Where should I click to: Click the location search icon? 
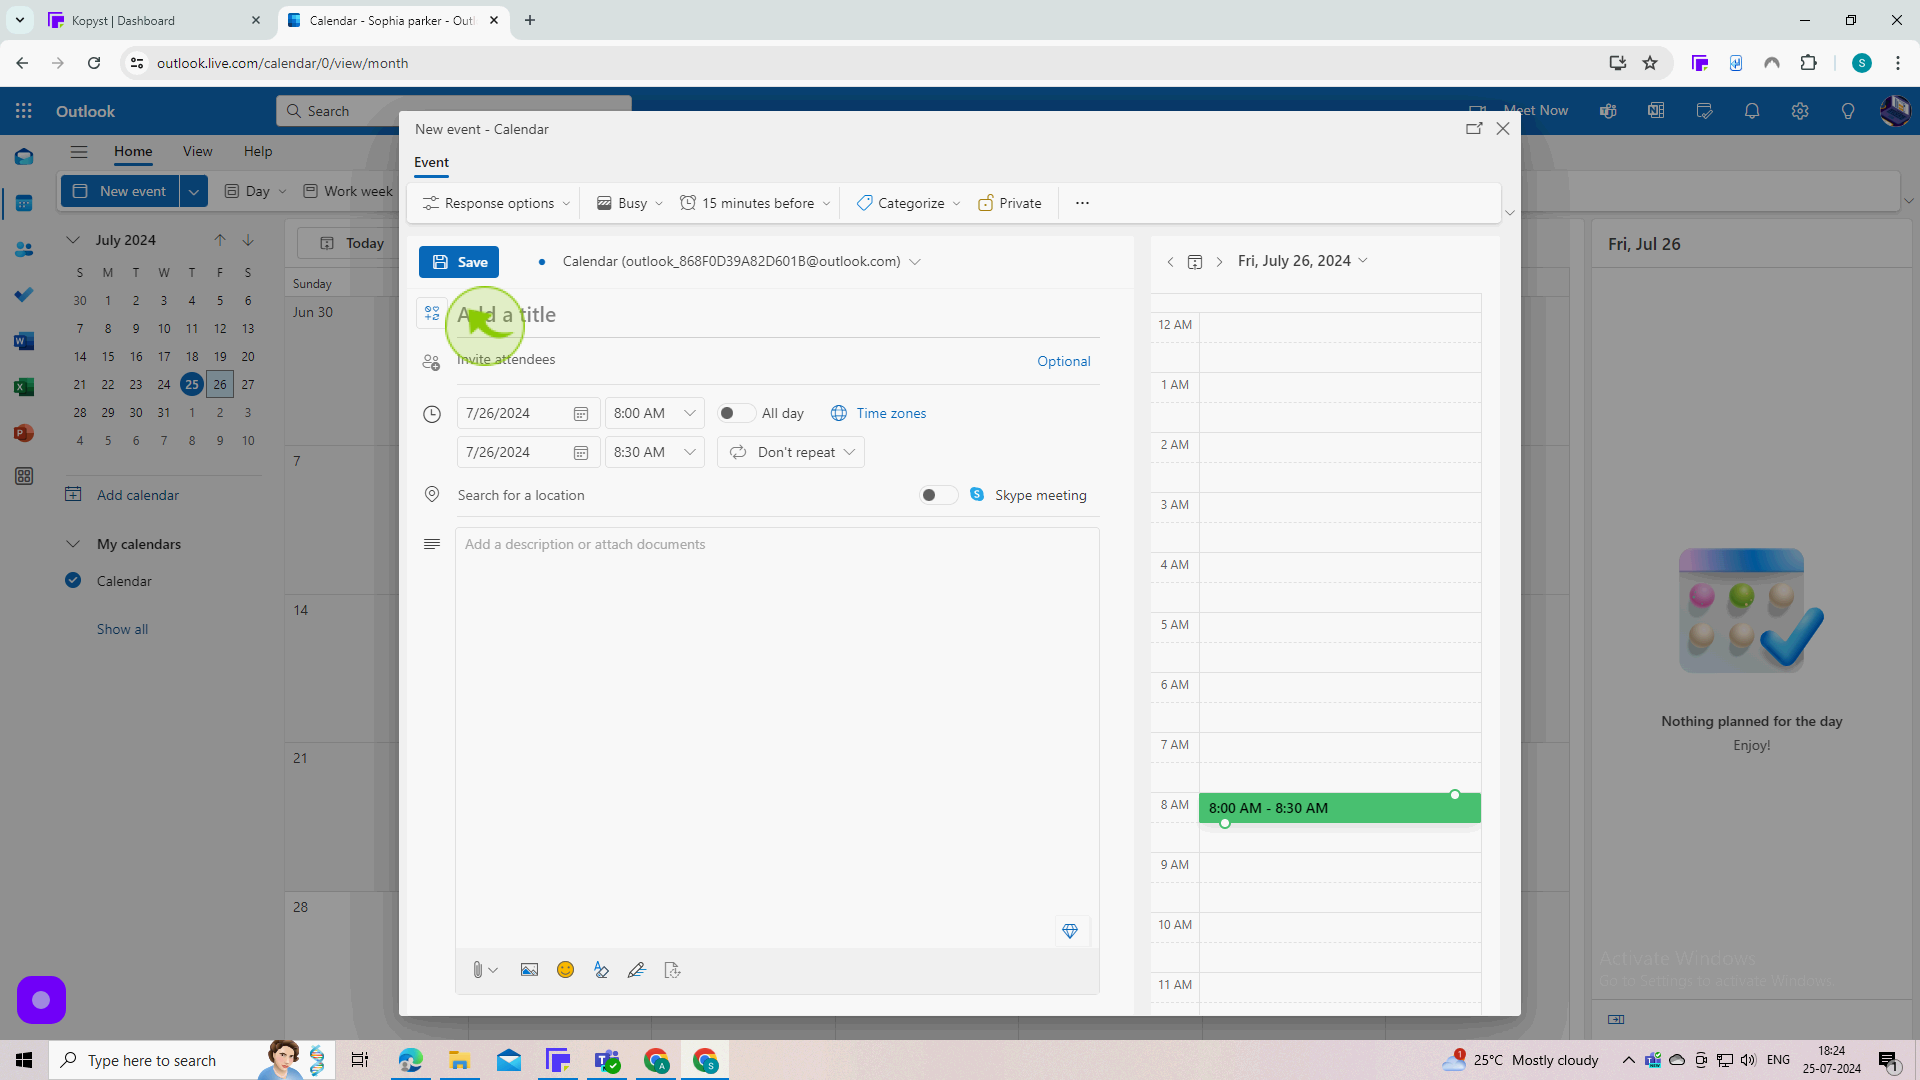point(433,495)
